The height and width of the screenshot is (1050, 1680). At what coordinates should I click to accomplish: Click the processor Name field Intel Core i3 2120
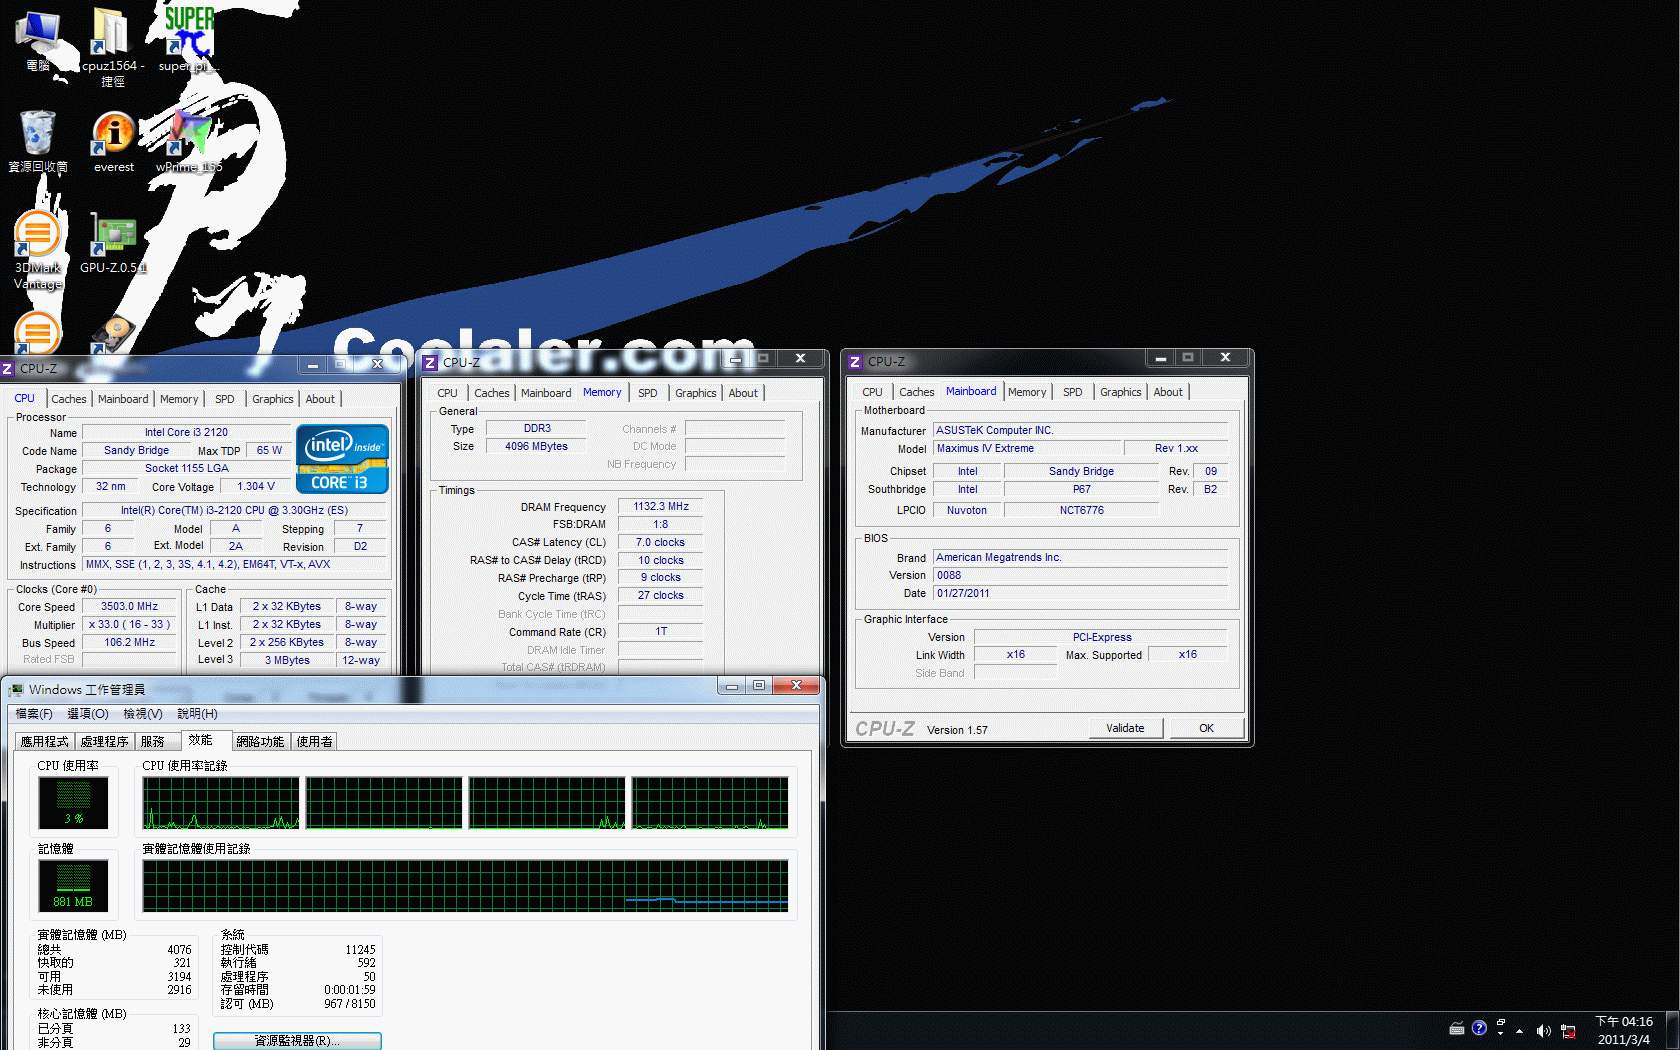pos(186,433)
